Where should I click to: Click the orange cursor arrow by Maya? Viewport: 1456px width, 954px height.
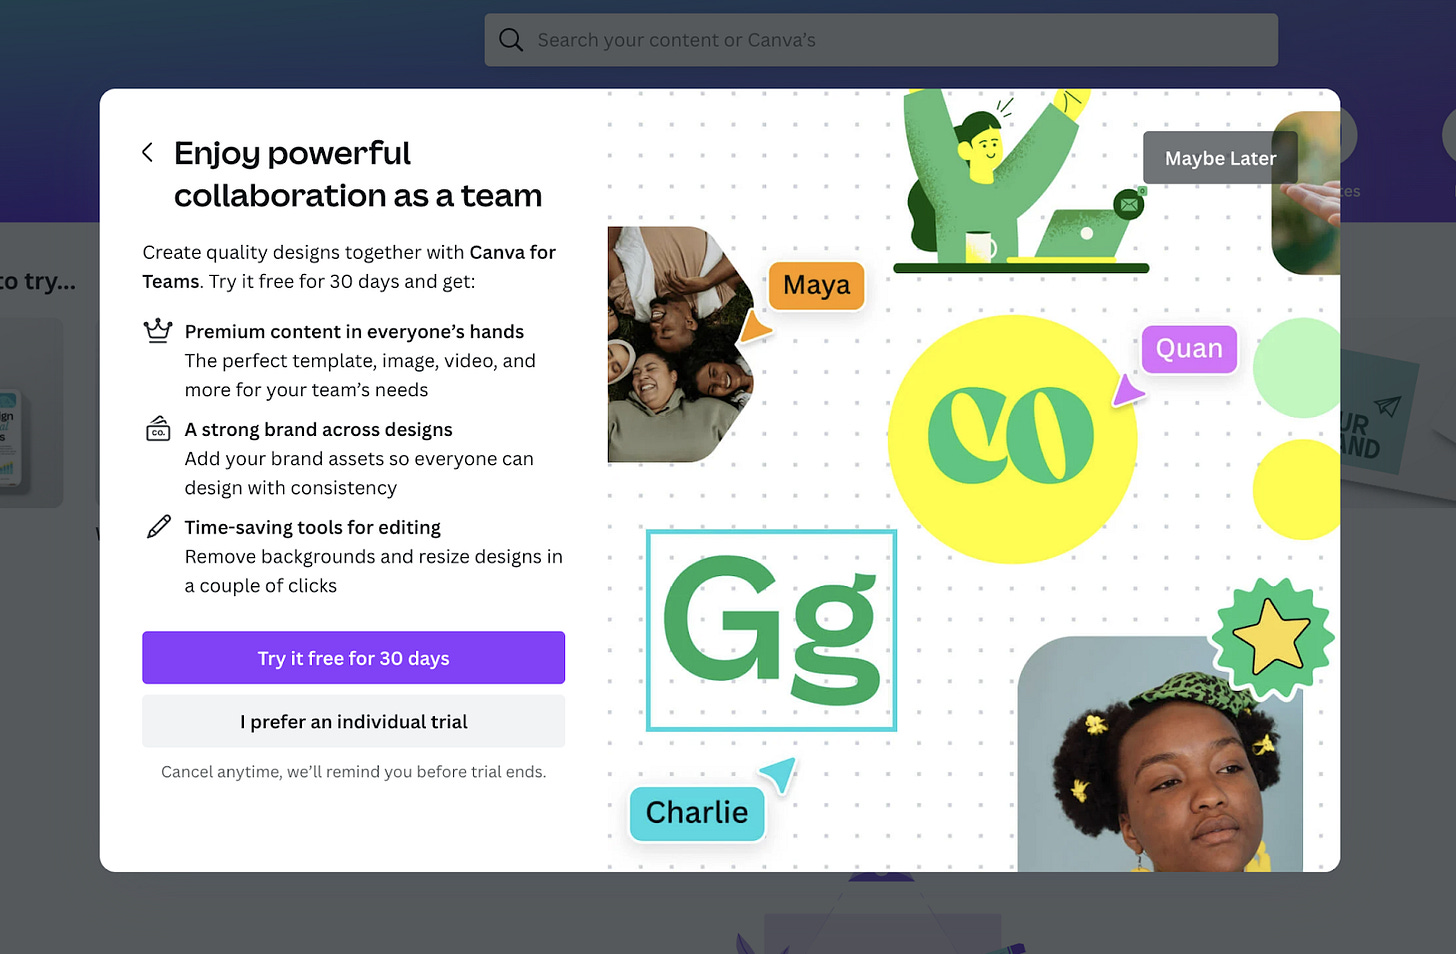[x=754, y=327]
